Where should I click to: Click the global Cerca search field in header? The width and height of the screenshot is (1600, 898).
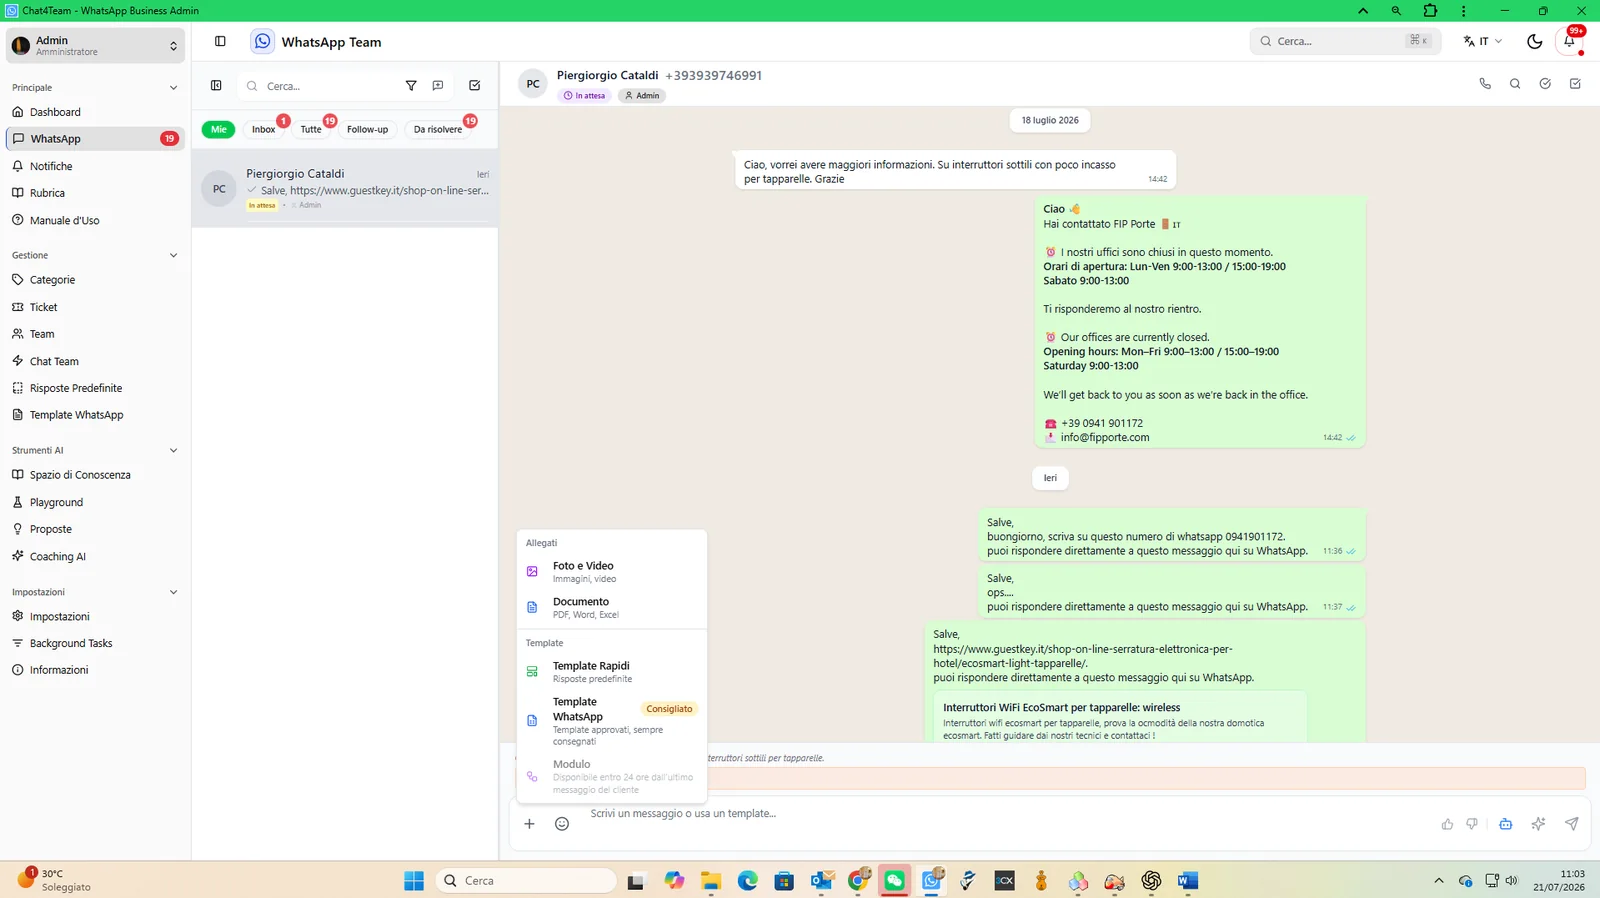click(x=1345, y=41)
